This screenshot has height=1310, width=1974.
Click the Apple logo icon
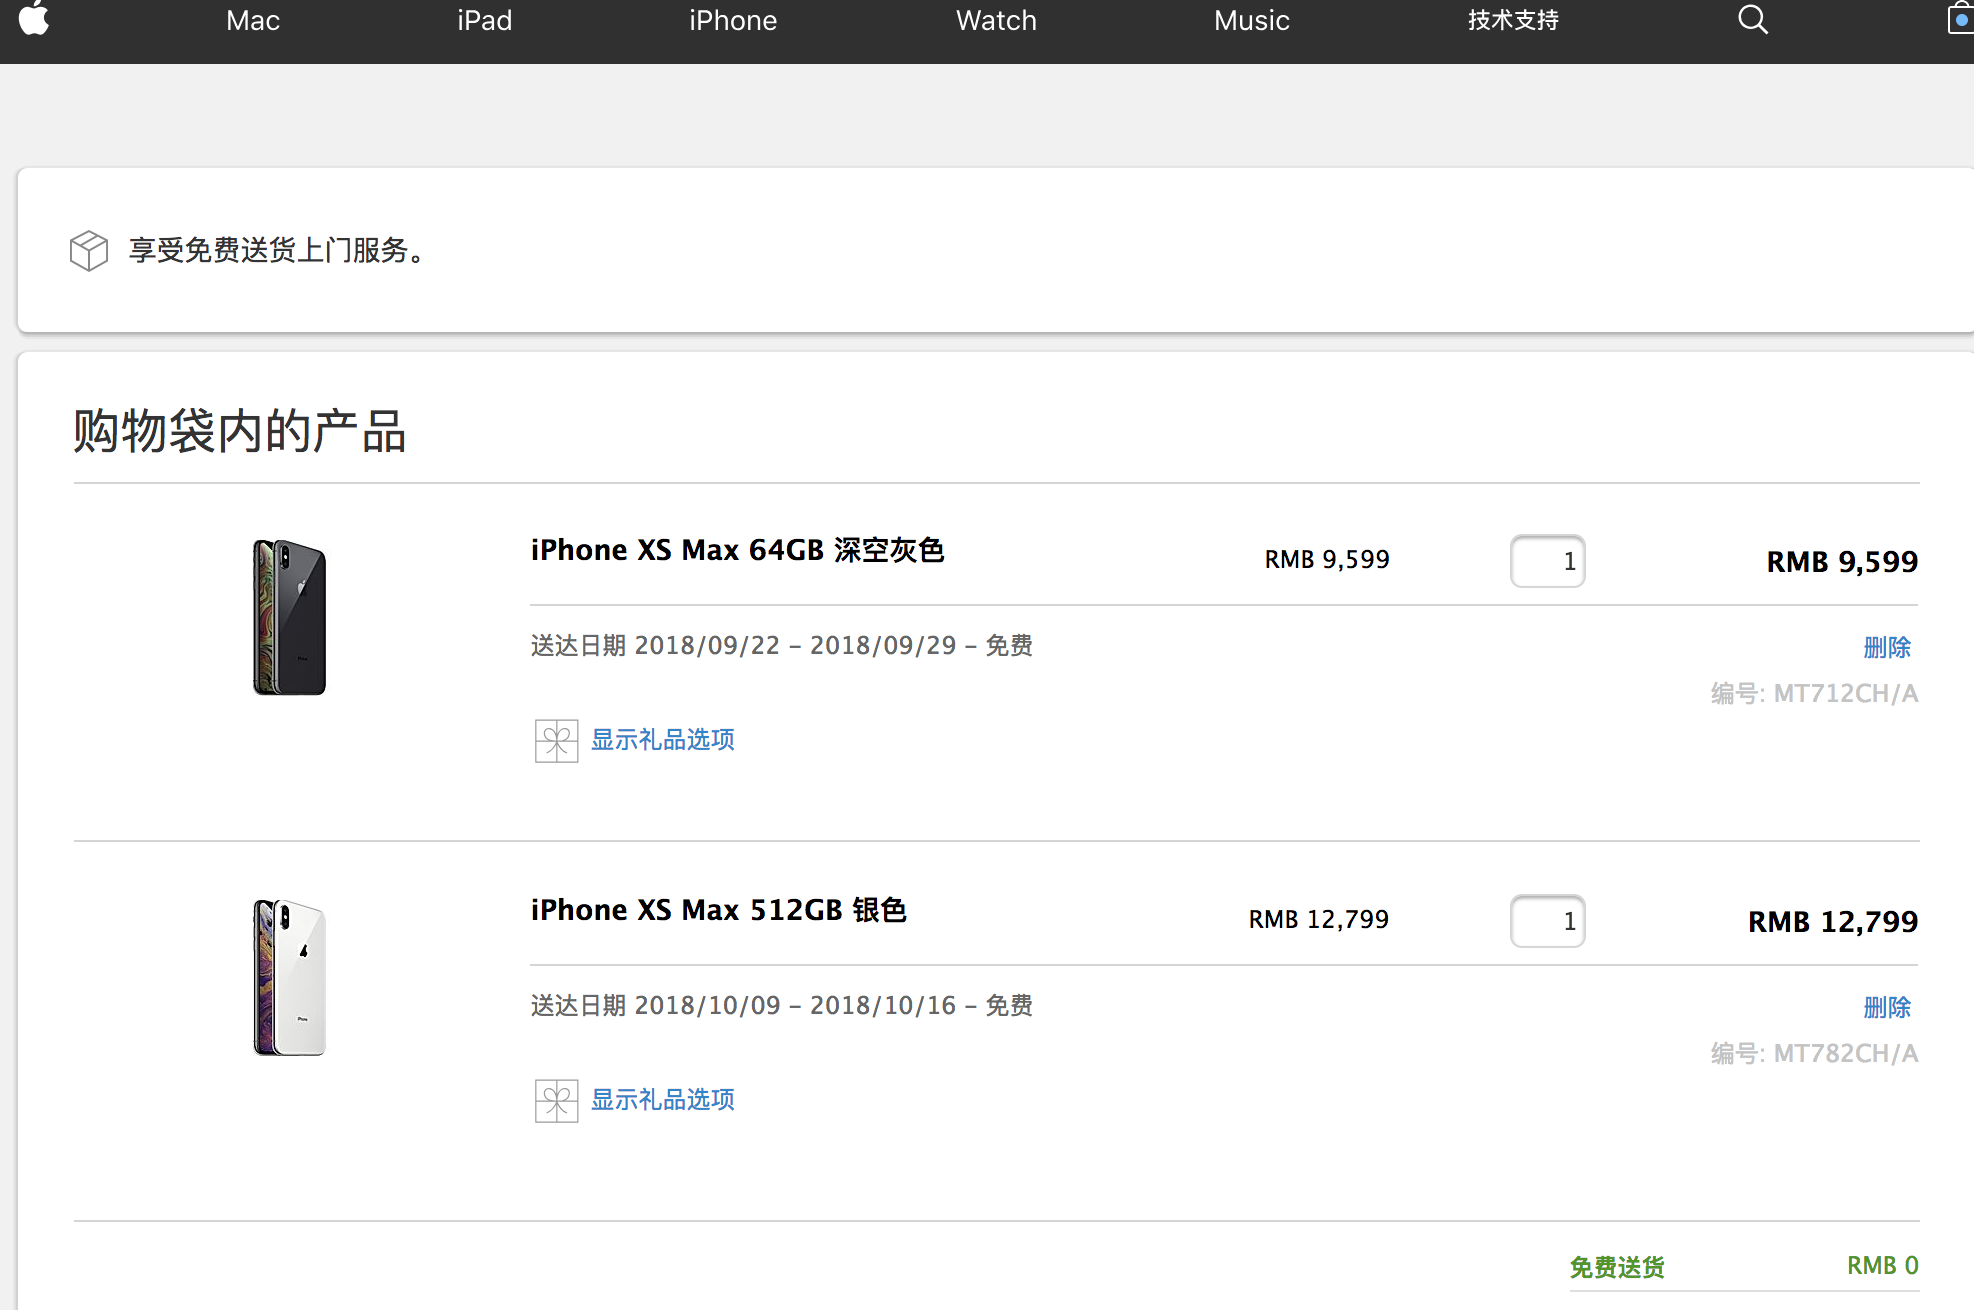34,19
